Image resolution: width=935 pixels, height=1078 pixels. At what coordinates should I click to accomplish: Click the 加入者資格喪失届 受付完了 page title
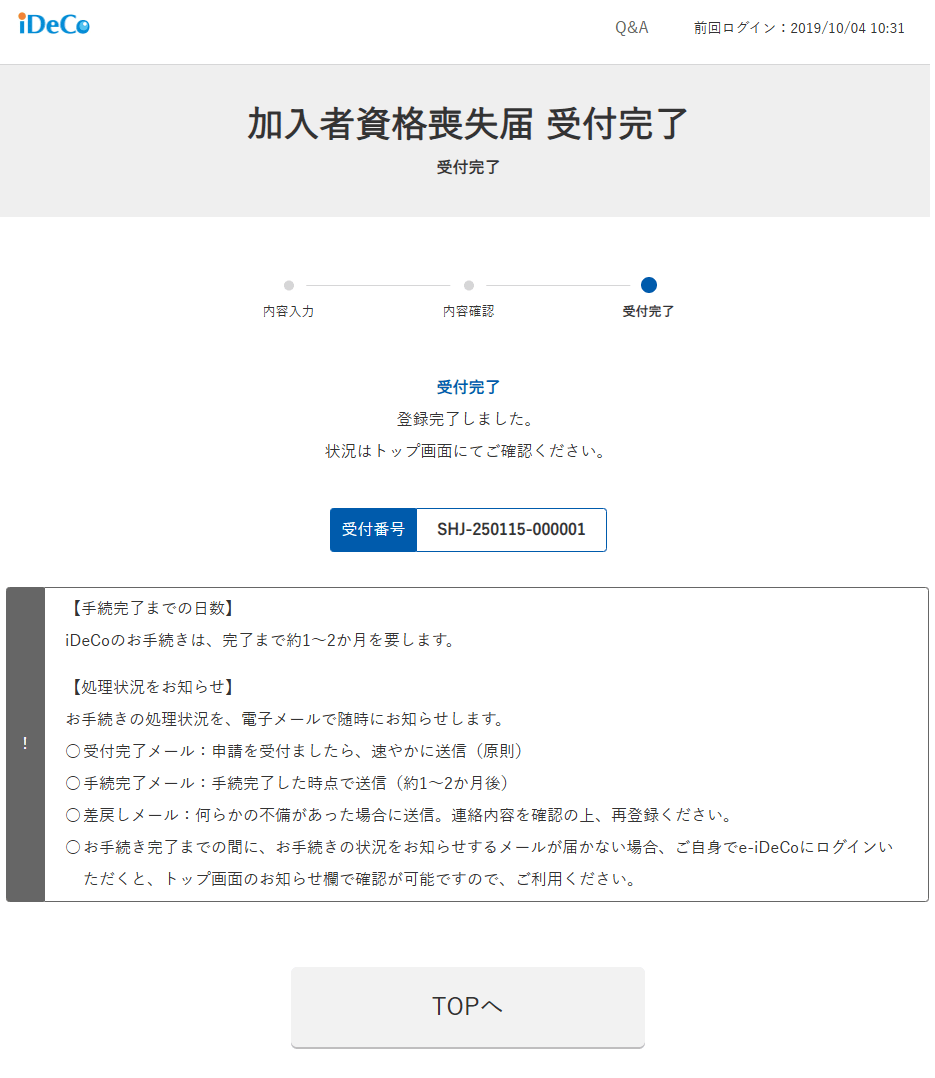point(468,124)
